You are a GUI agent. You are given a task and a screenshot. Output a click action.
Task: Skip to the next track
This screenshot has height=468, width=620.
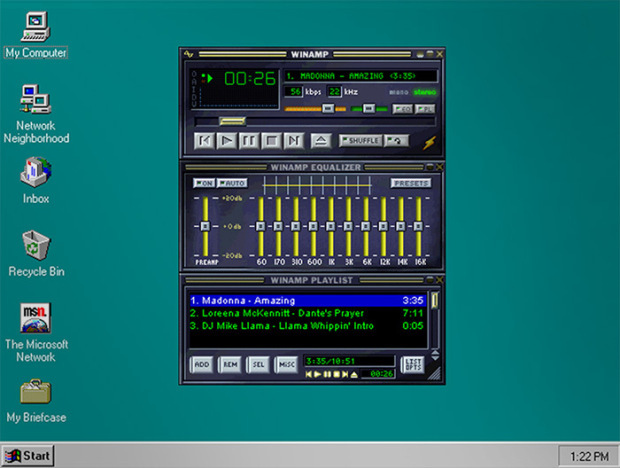[x=294, y=141]
